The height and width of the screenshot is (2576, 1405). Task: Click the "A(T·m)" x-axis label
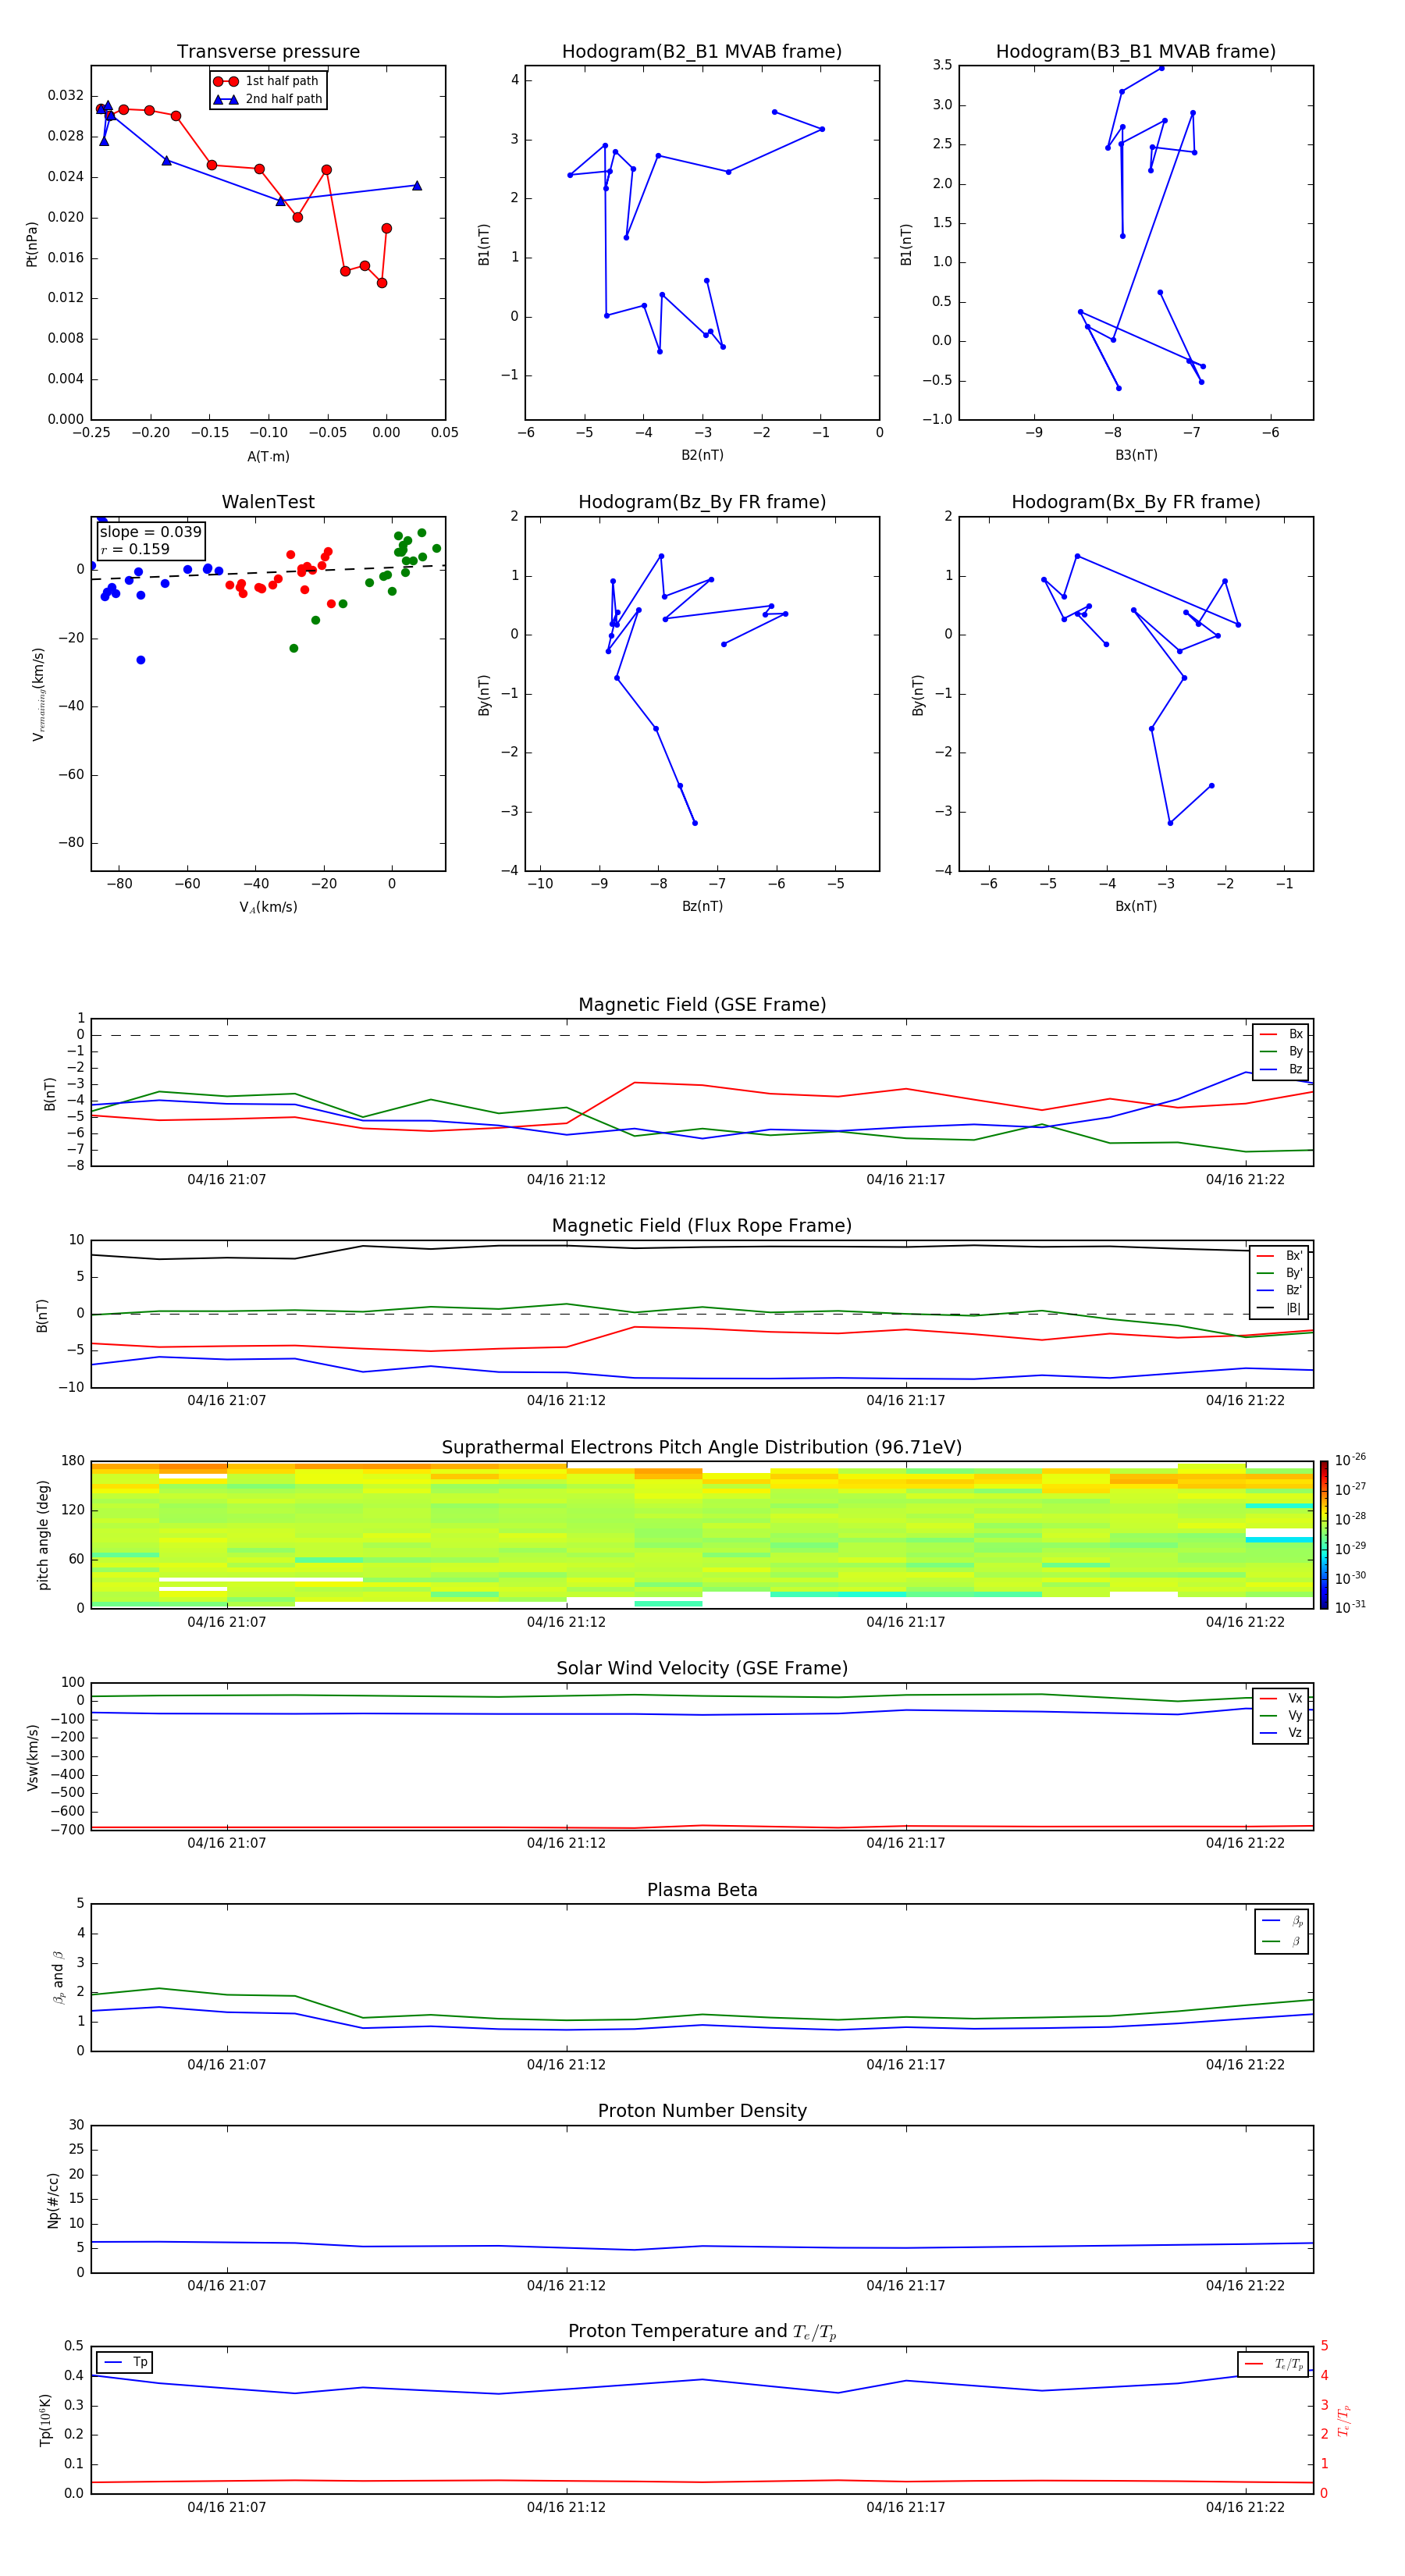tap(268, 456)
